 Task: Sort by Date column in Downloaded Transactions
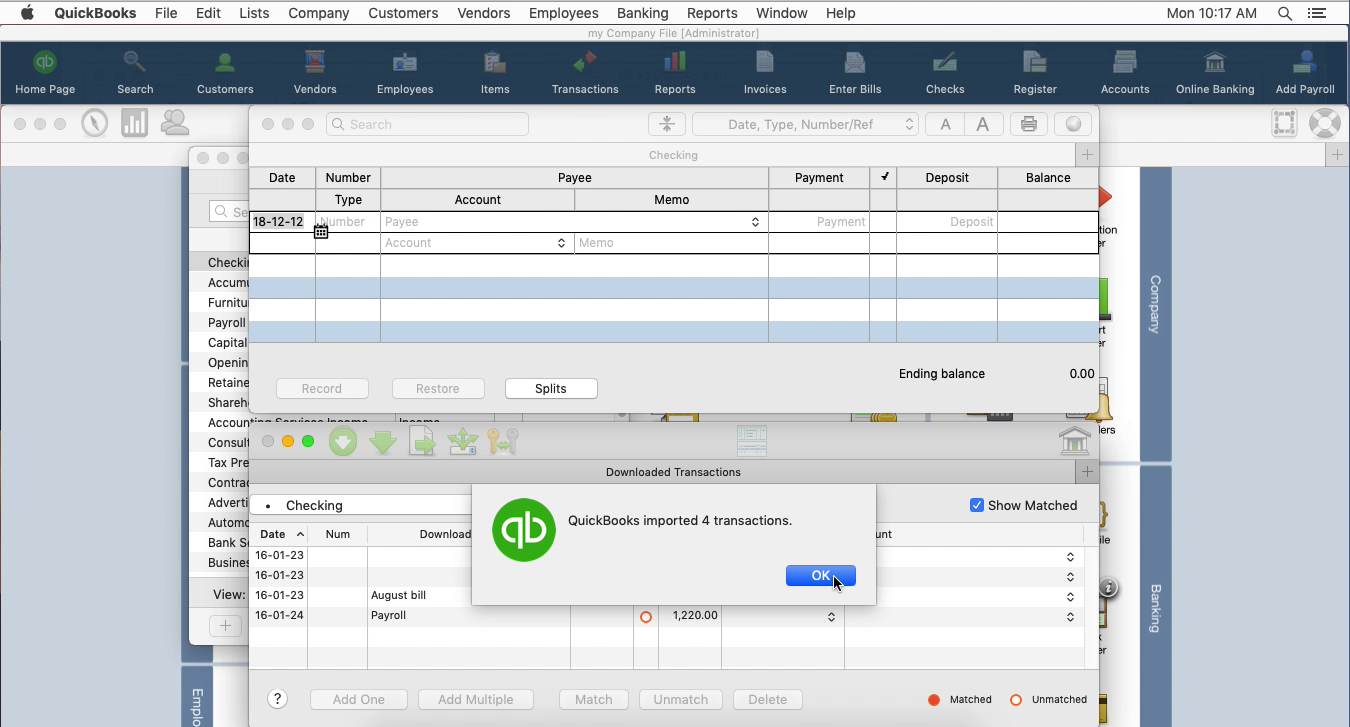pos(279,534)
